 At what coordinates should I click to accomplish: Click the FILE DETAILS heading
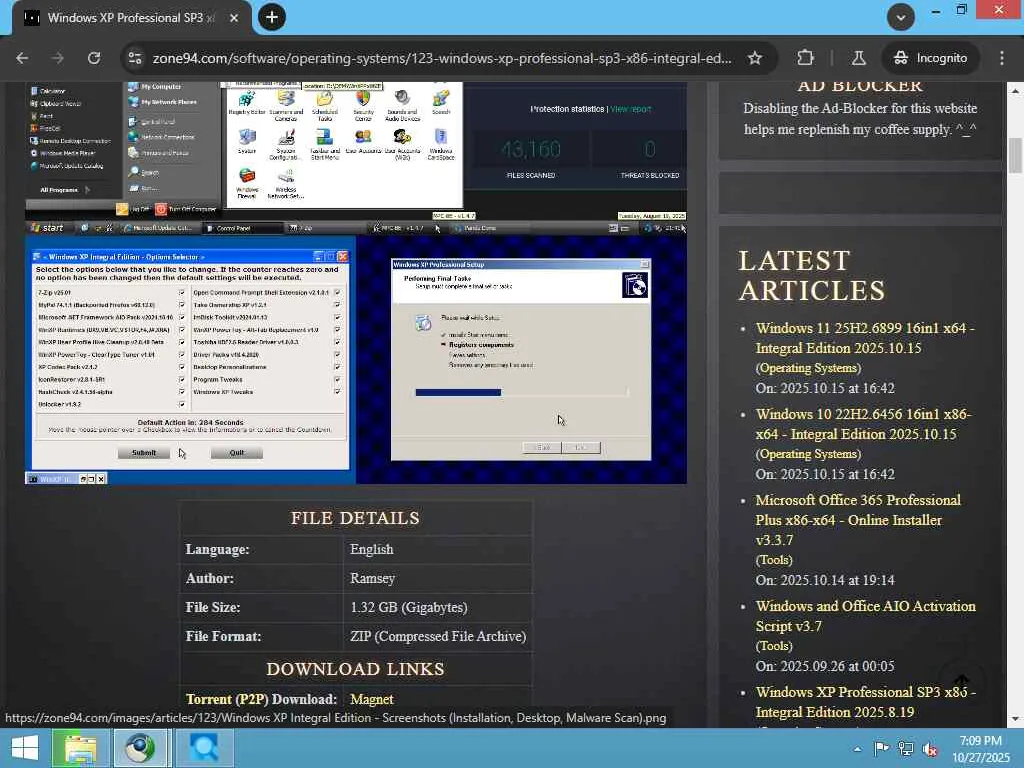click(x=355, y=518)
